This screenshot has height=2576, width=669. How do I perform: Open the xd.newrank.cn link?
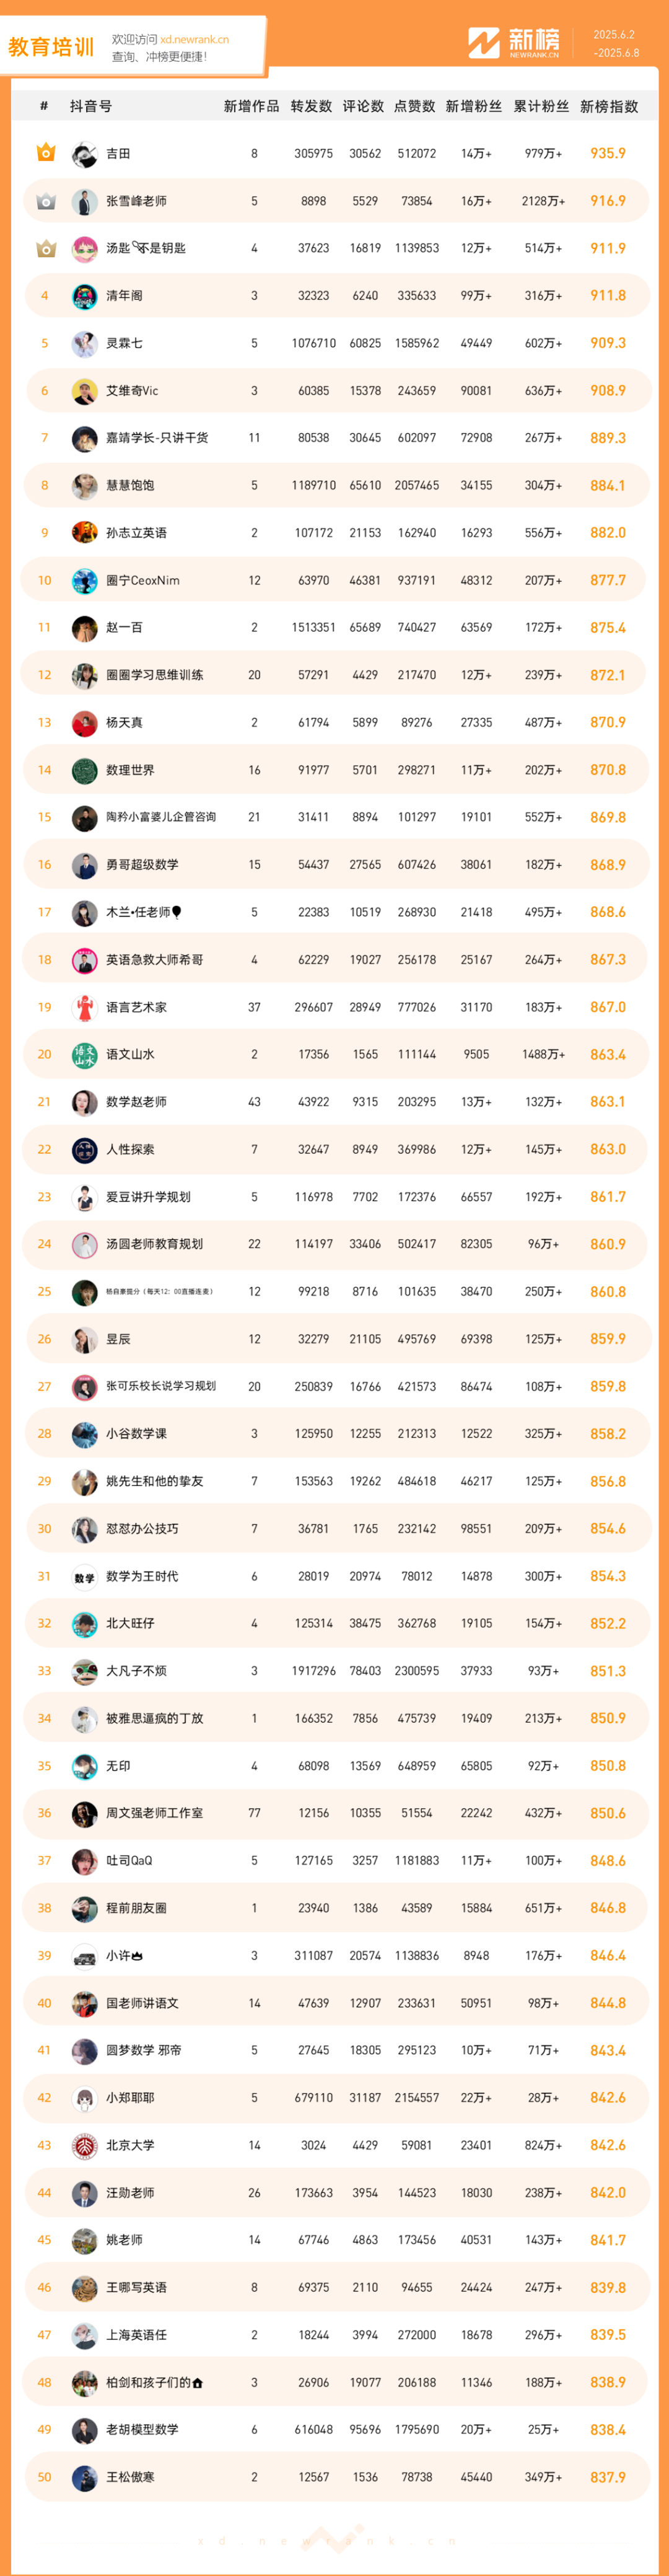pyautogui.click(x=194, y=39)
